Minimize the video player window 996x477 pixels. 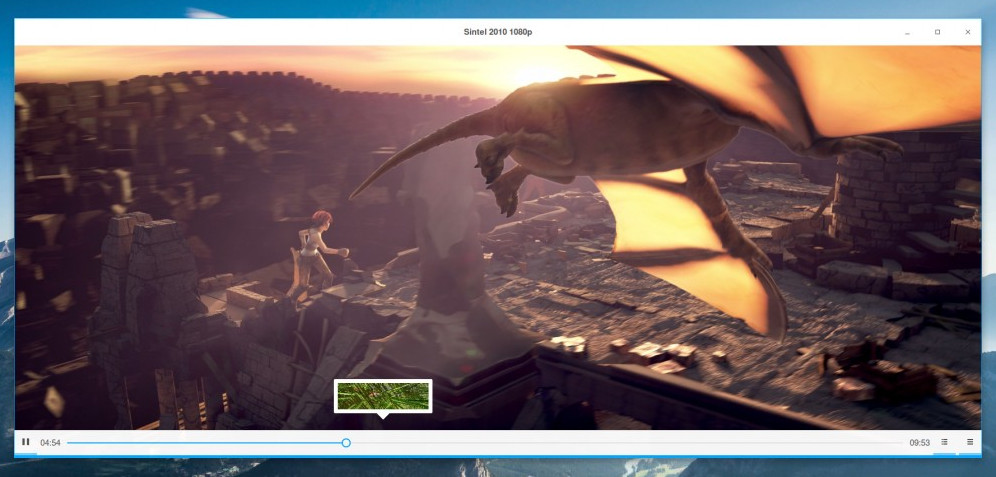coord(907,32)
